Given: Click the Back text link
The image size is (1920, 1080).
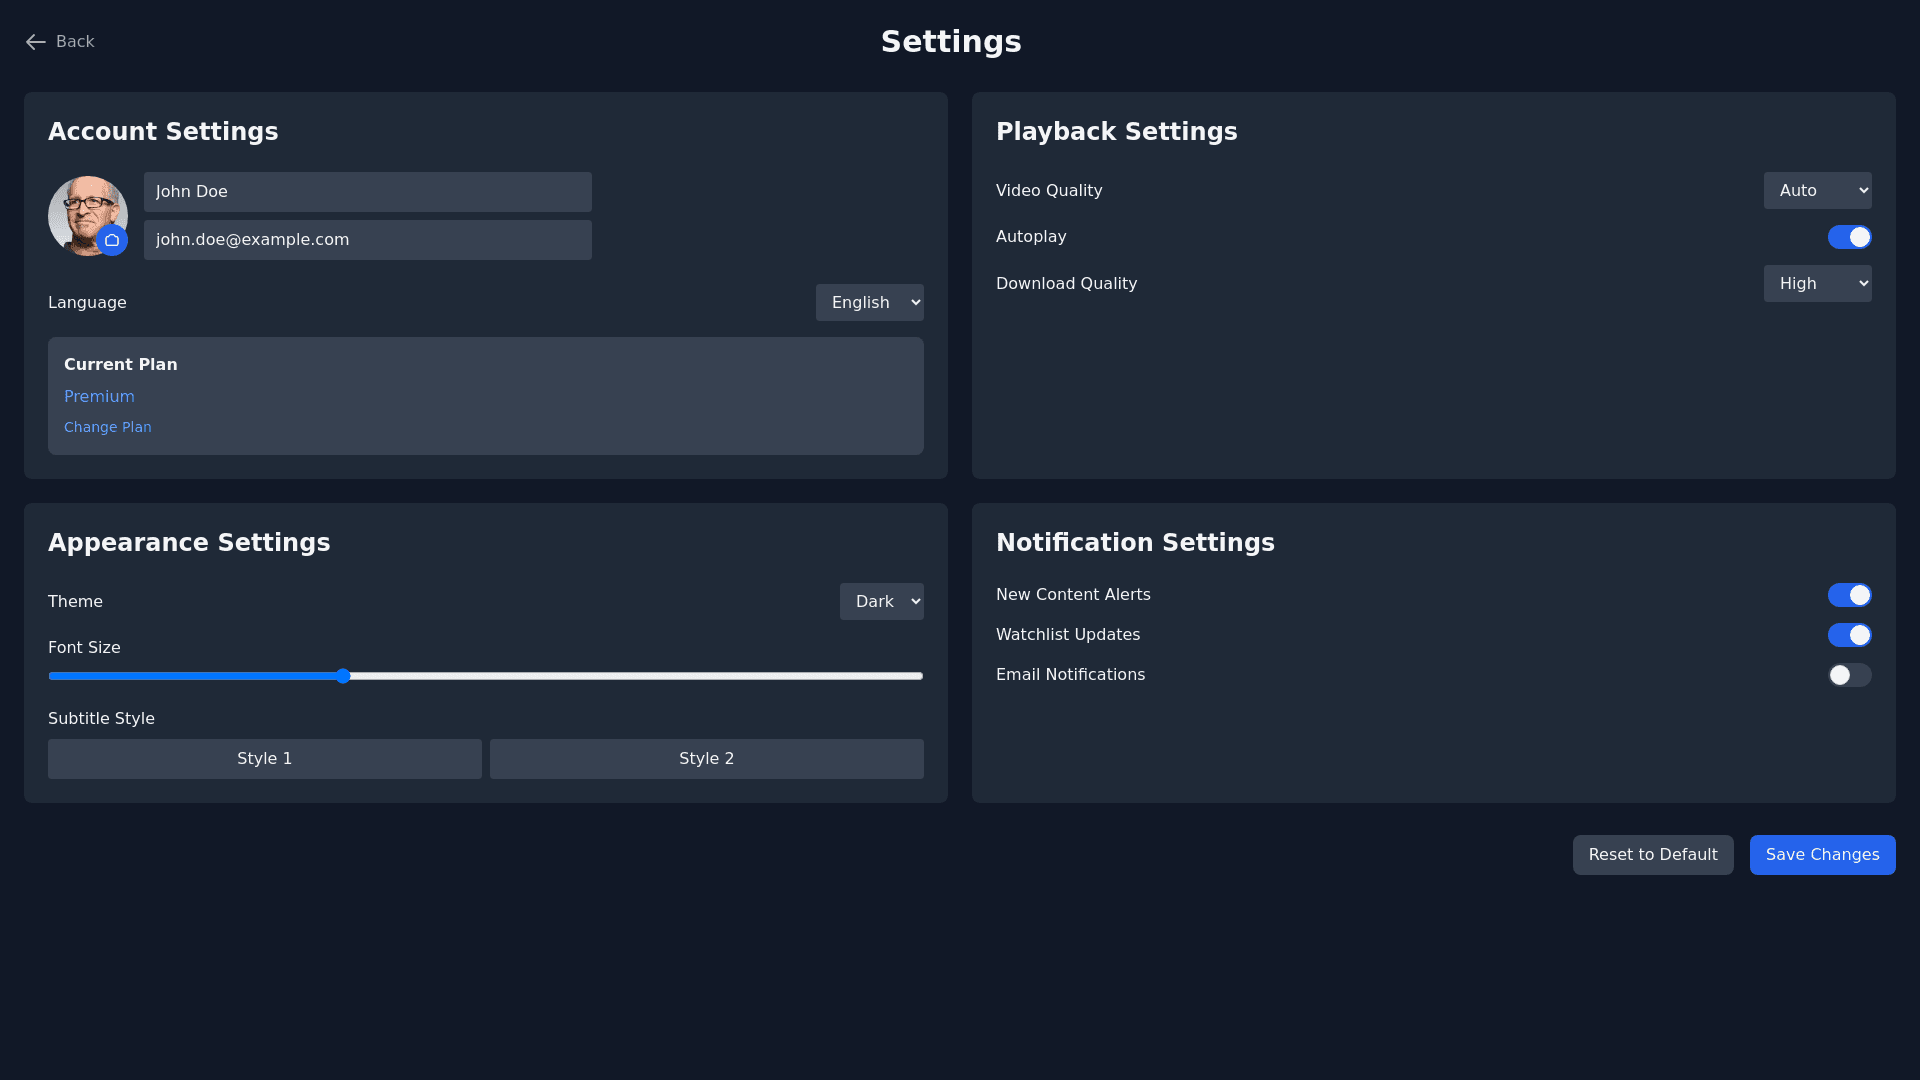Looking at the screenshot, I should tap(75, 42).
